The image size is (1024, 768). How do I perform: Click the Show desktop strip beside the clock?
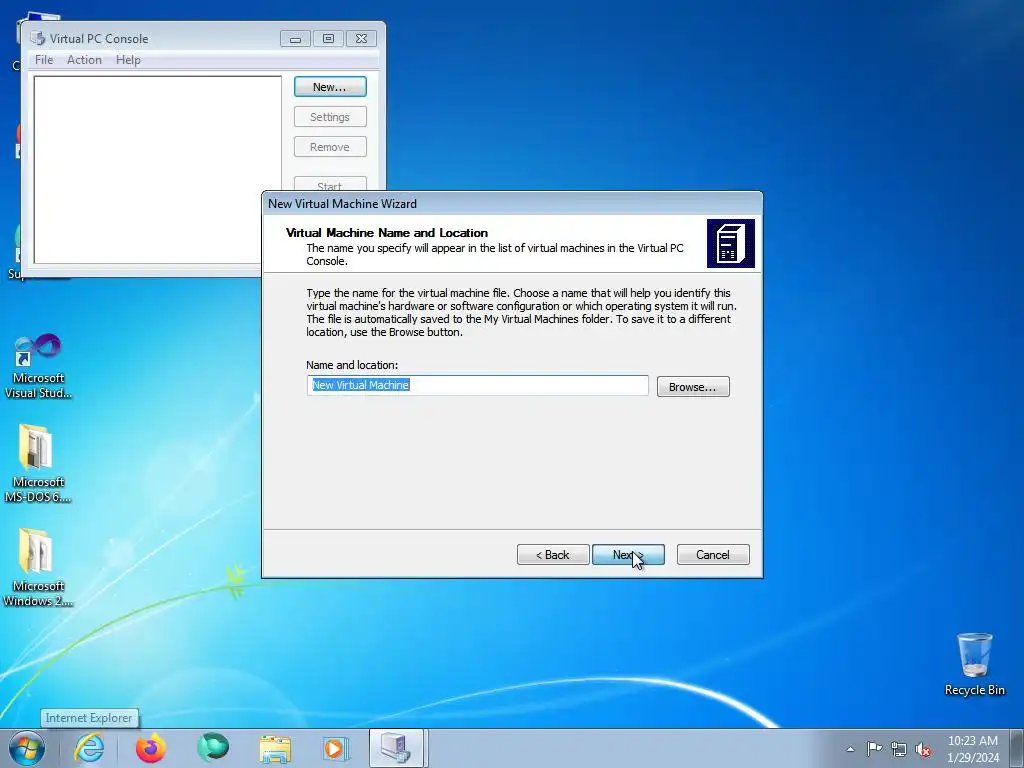click(1017, 748)
